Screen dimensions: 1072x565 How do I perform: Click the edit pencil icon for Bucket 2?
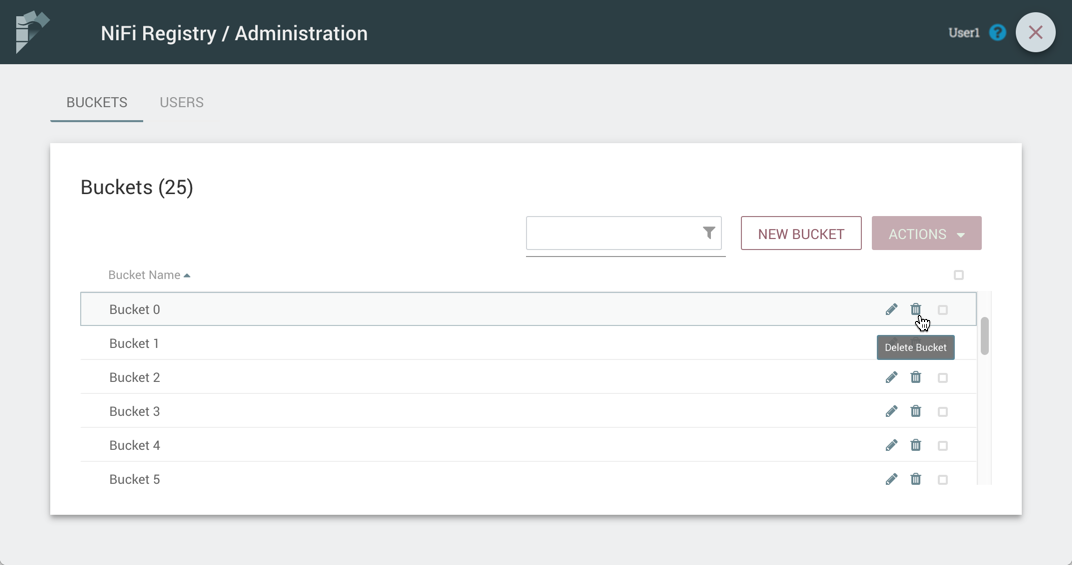point(891,378)
